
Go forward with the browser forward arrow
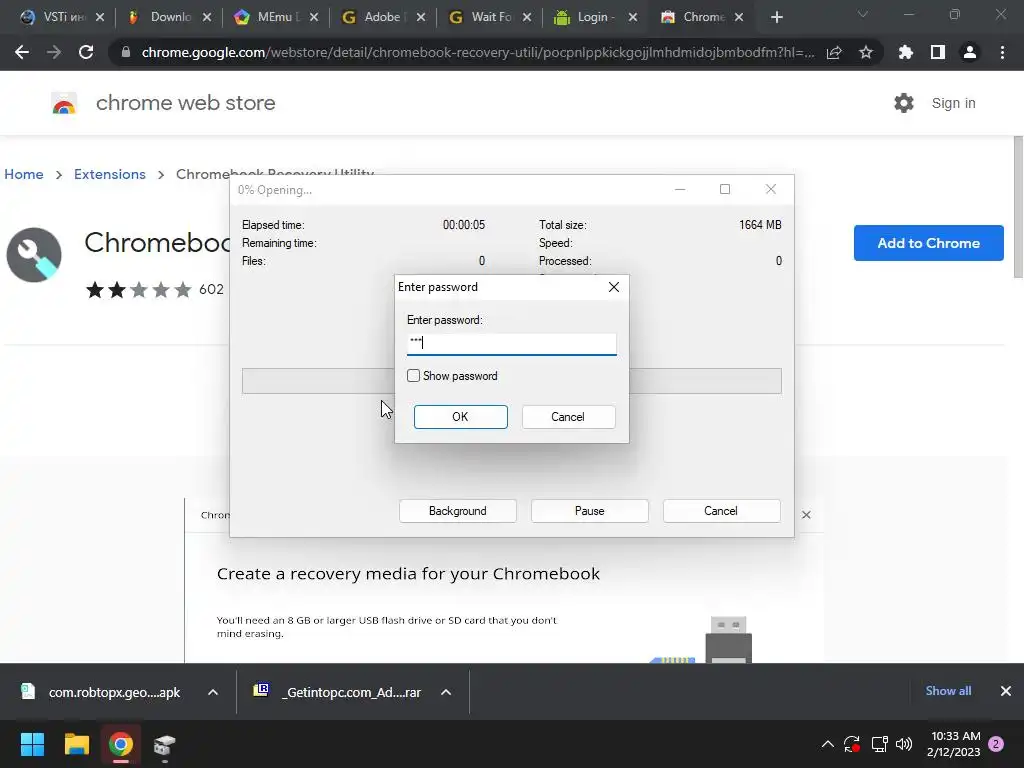click(54, 52)
